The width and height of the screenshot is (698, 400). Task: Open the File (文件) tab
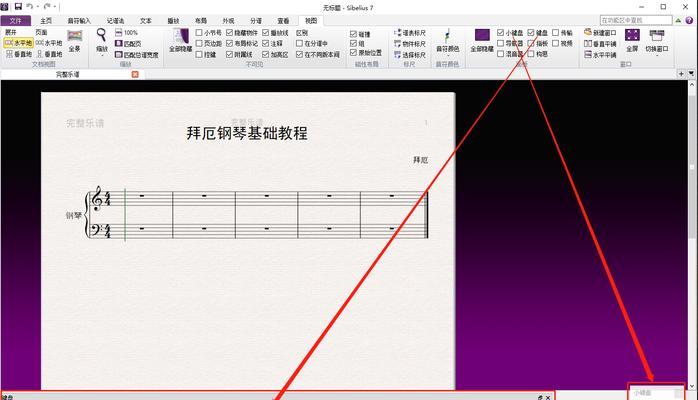pos(15,20)
